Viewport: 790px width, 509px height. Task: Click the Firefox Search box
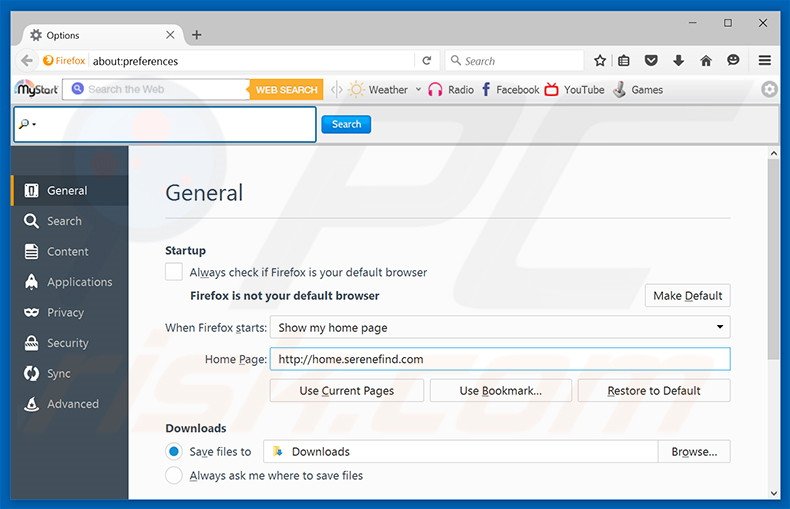[514, 61]
